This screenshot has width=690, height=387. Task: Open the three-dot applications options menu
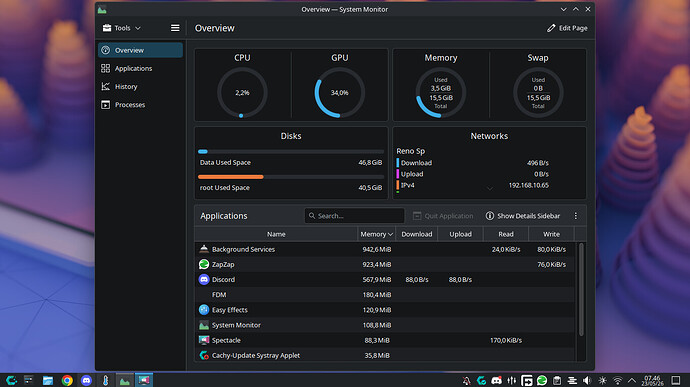coord(576,216)
